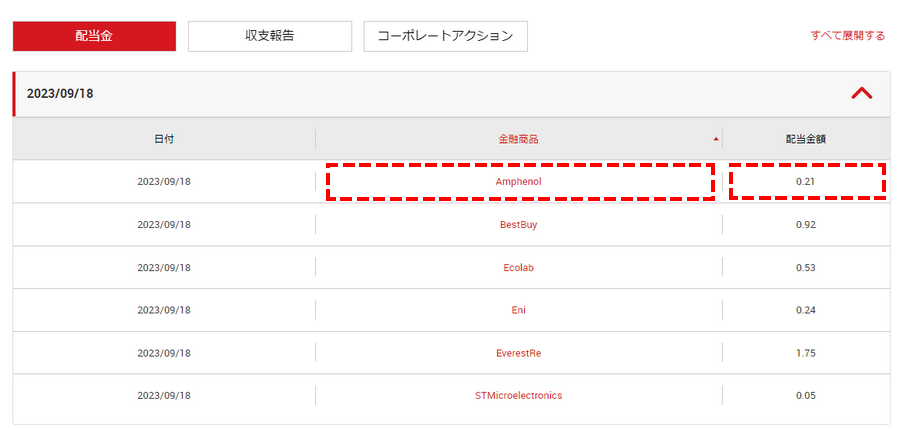The width and height of the screenshot is (900, 429).
Task: Click the 0.05 dividend amount
Action: pyautogui.click(x=806, y=396)
